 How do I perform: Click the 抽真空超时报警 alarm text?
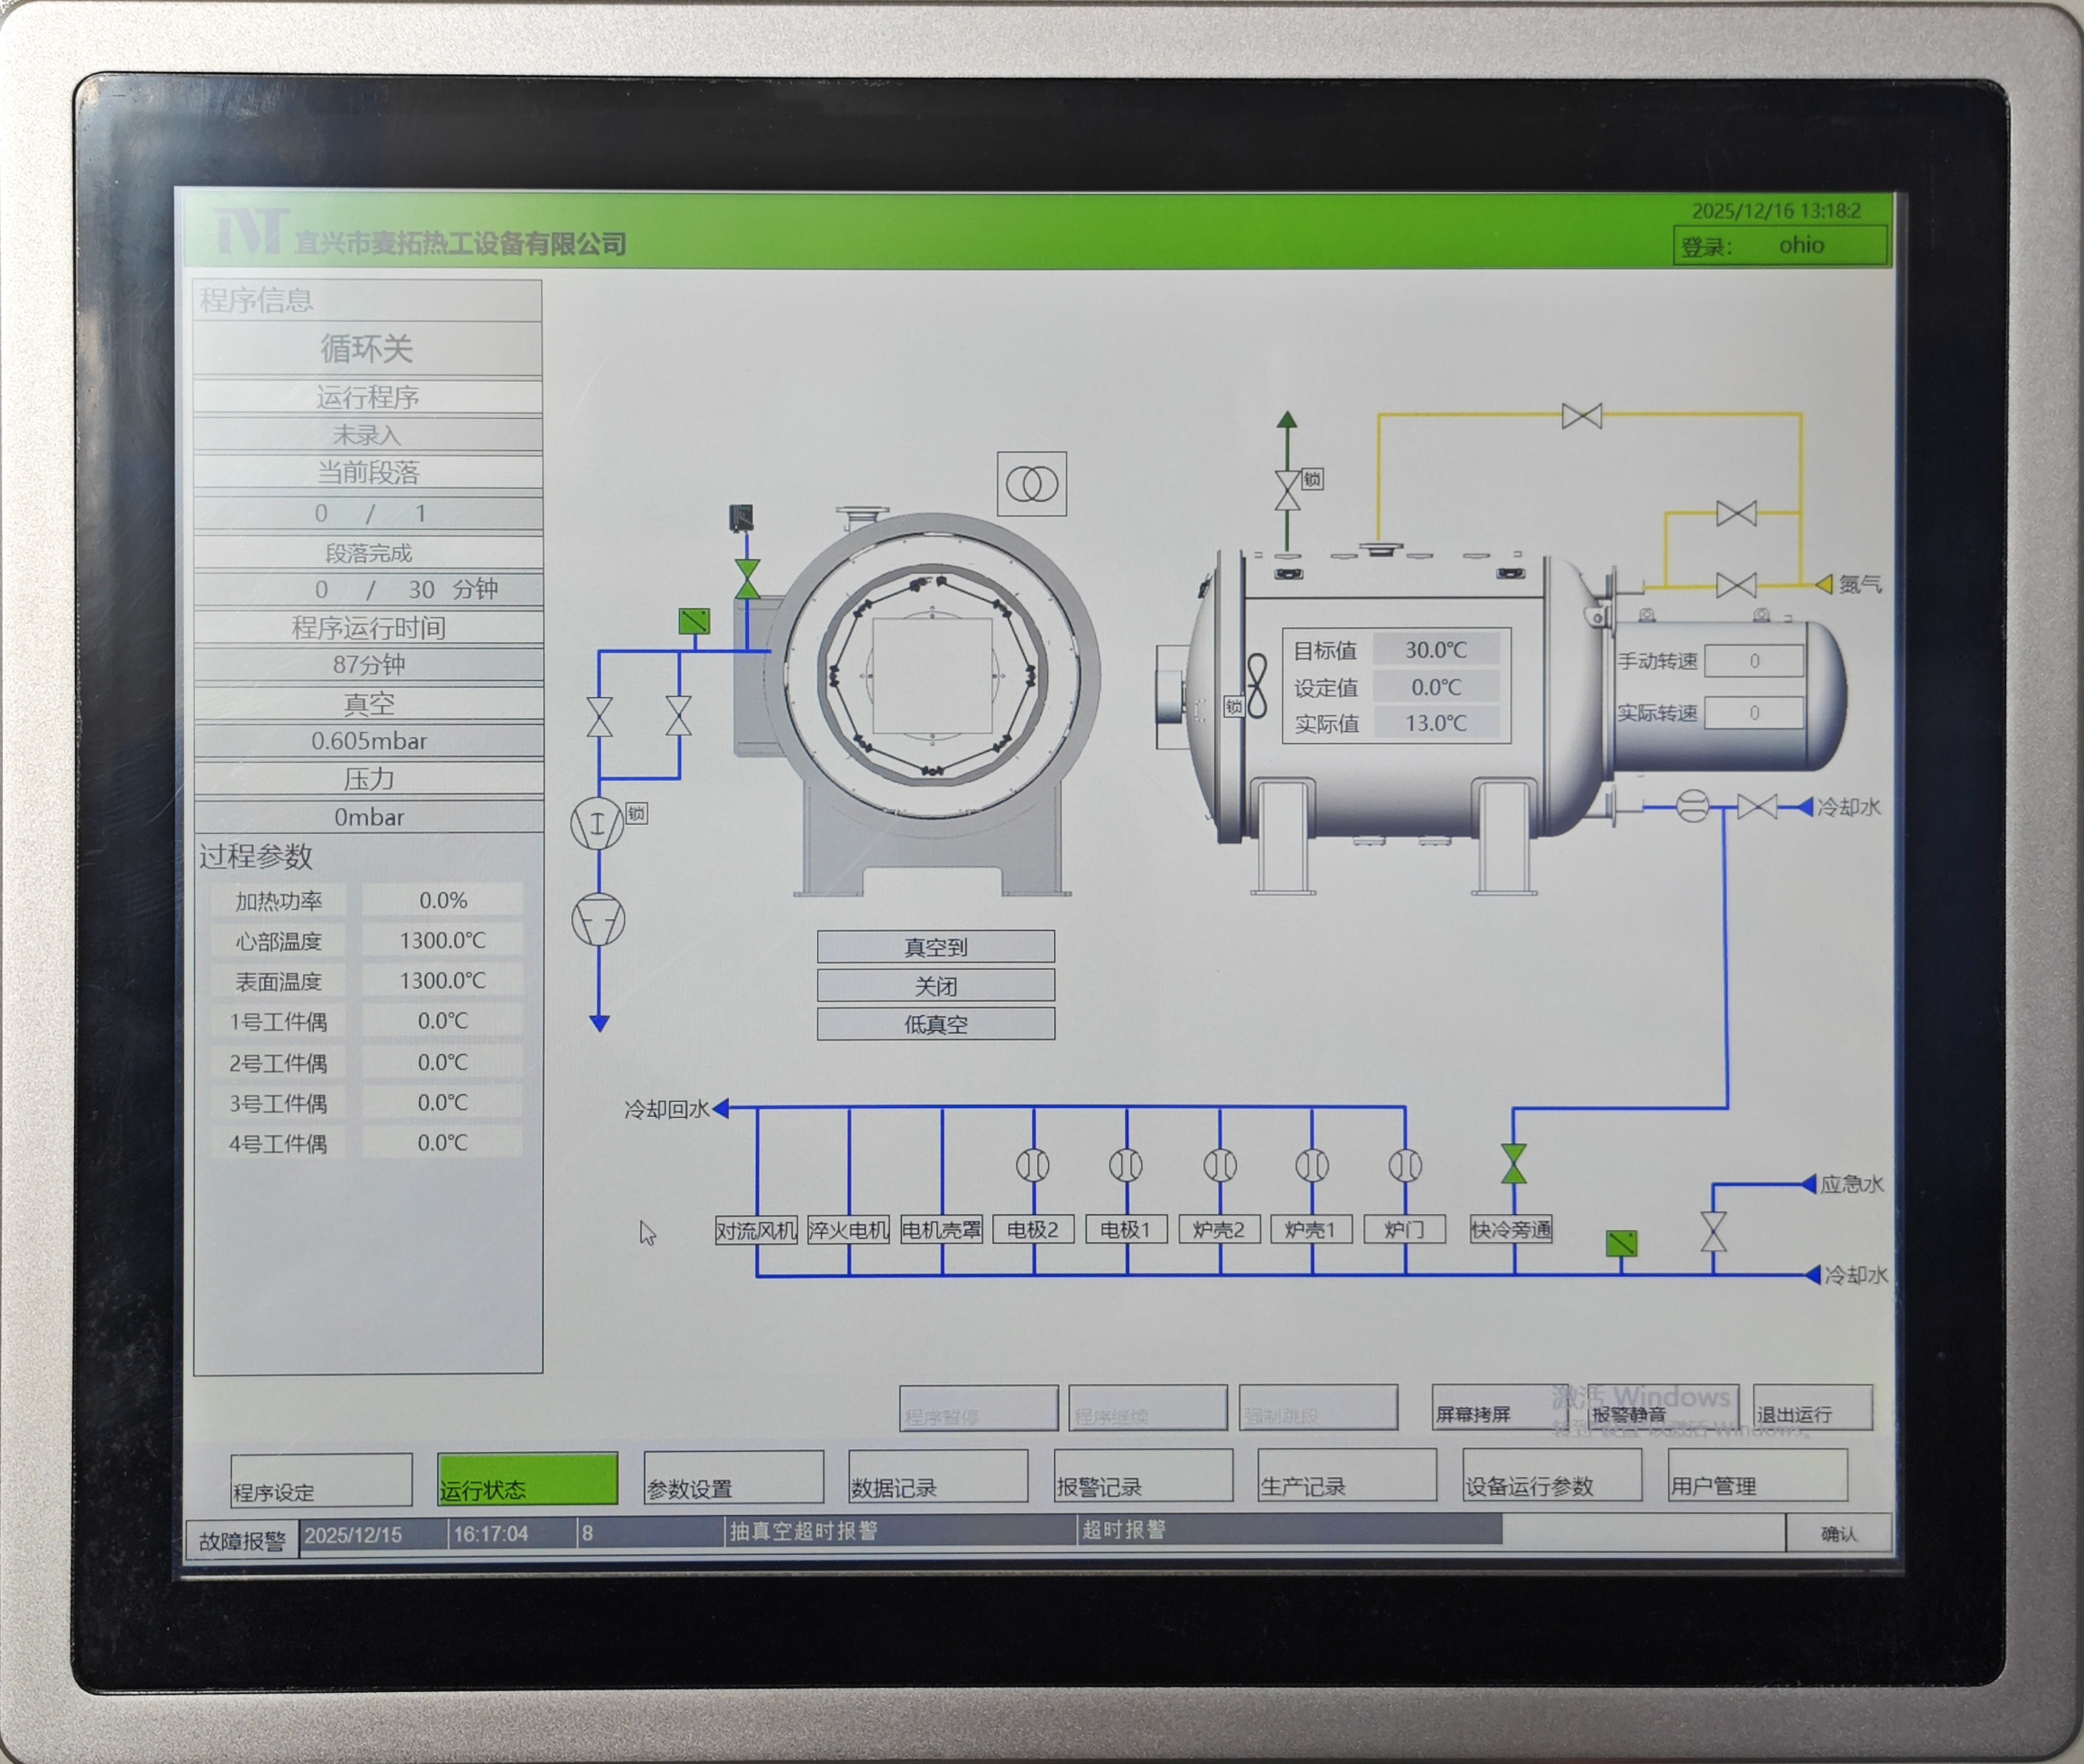click(x=803, y=1531)
